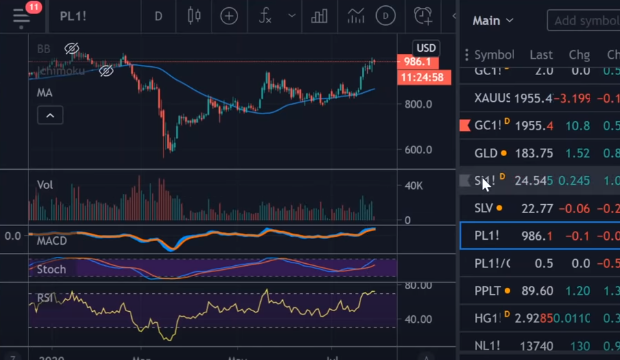This screenshot has width=620, height=360.
Task: Select the Vol indicator label
Action: [x=45, y=185]
